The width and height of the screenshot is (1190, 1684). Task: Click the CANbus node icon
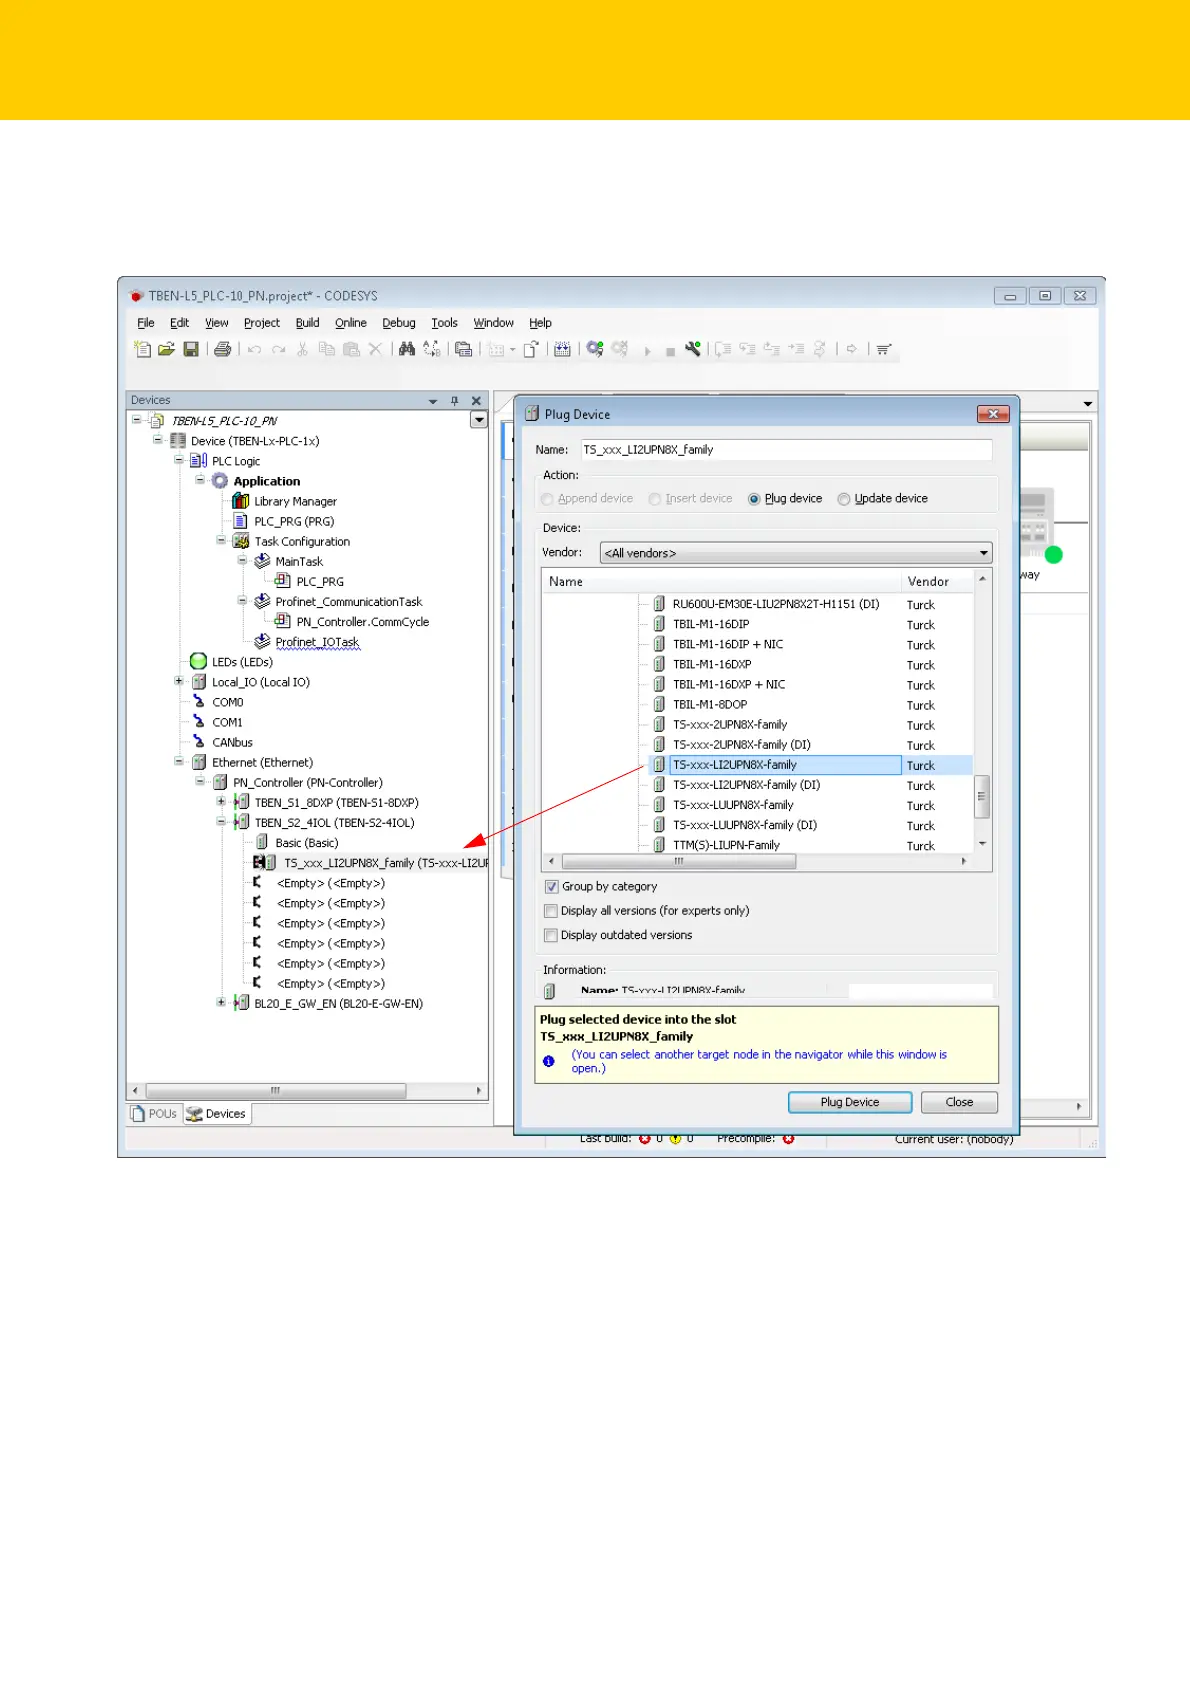pos(199,742)
